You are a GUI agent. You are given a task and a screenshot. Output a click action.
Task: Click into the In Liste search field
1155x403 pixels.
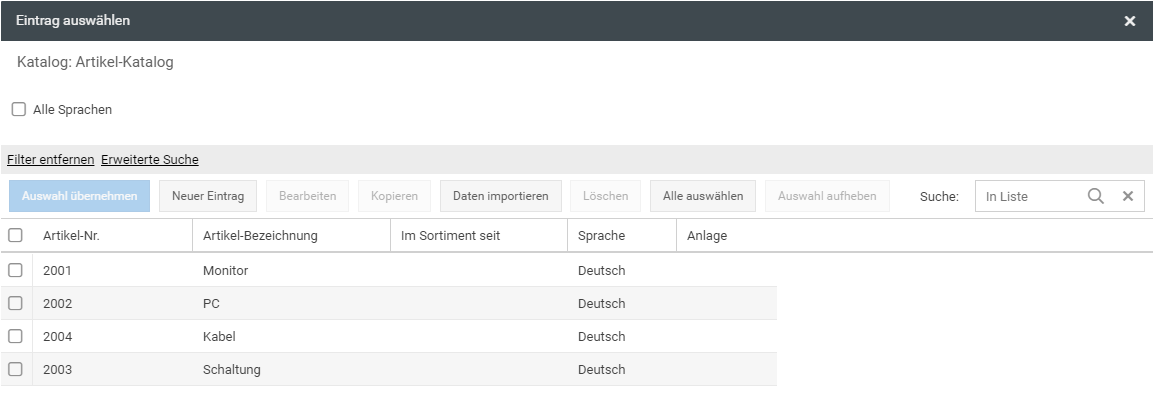tap(1030, 196)
